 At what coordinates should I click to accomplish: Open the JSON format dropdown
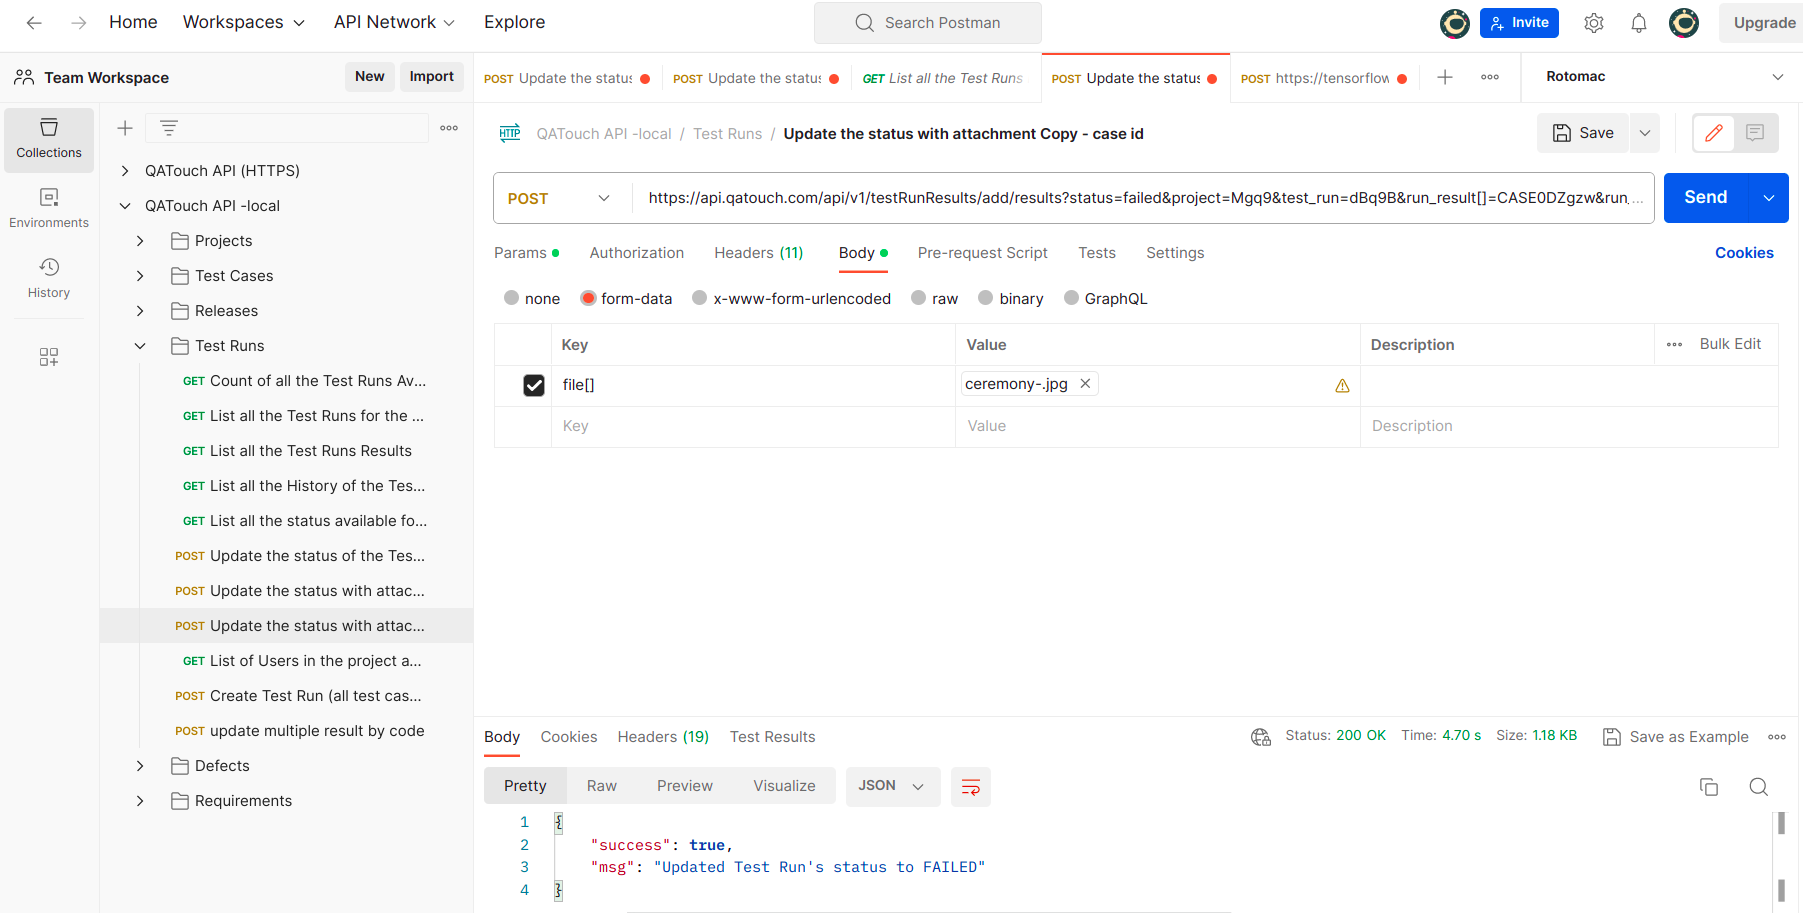point(891,786)
